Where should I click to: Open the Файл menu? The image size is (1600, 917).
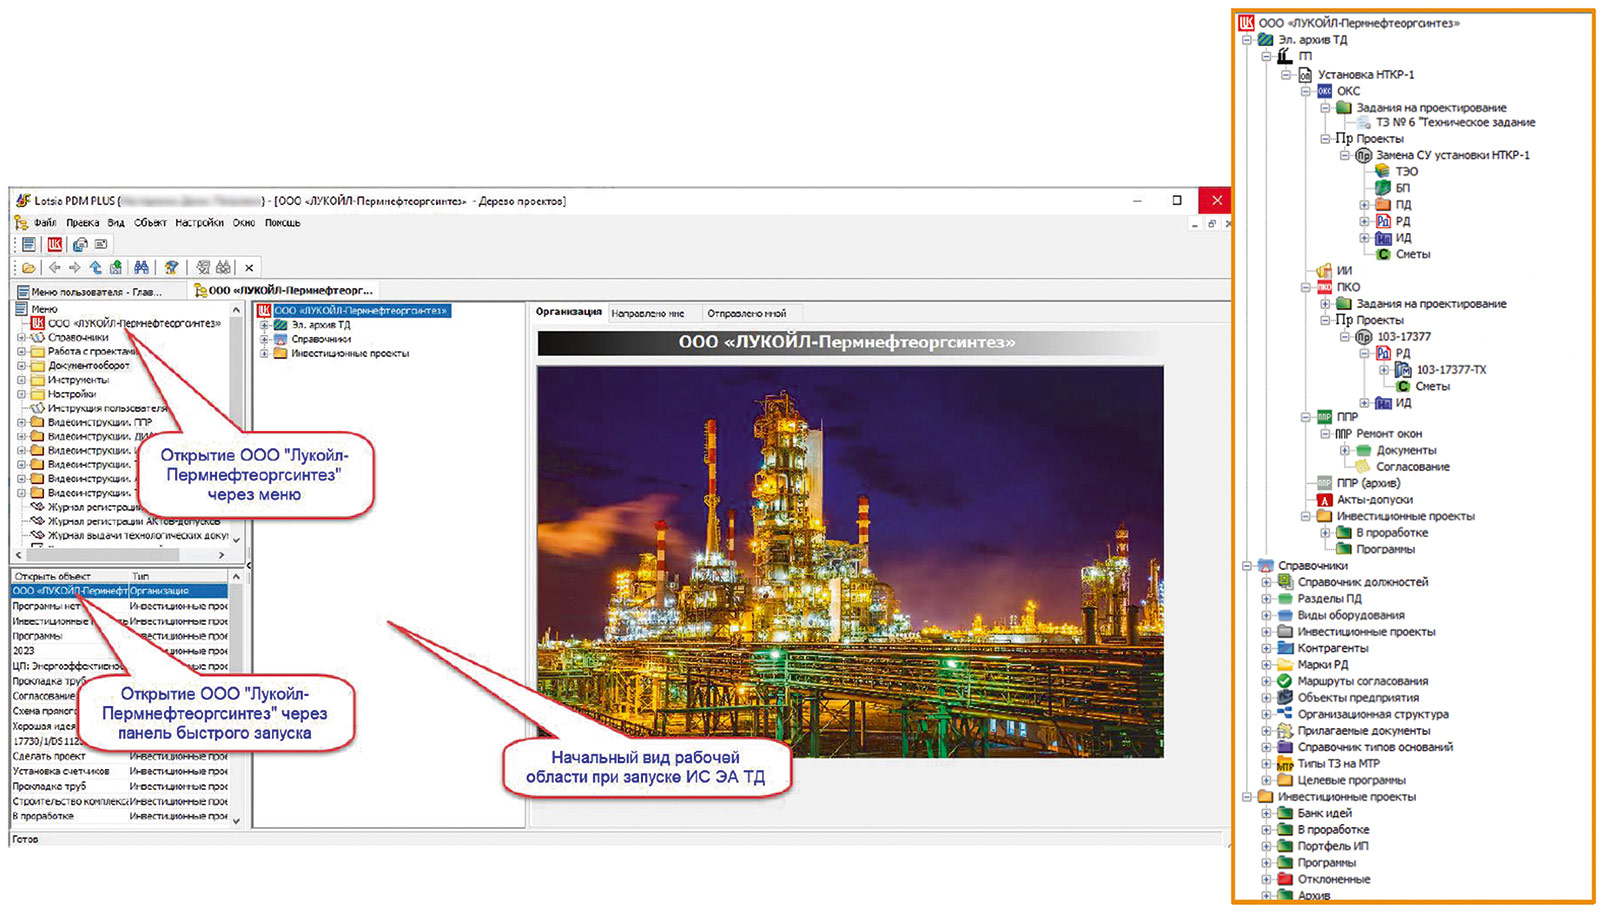(45, 223)
